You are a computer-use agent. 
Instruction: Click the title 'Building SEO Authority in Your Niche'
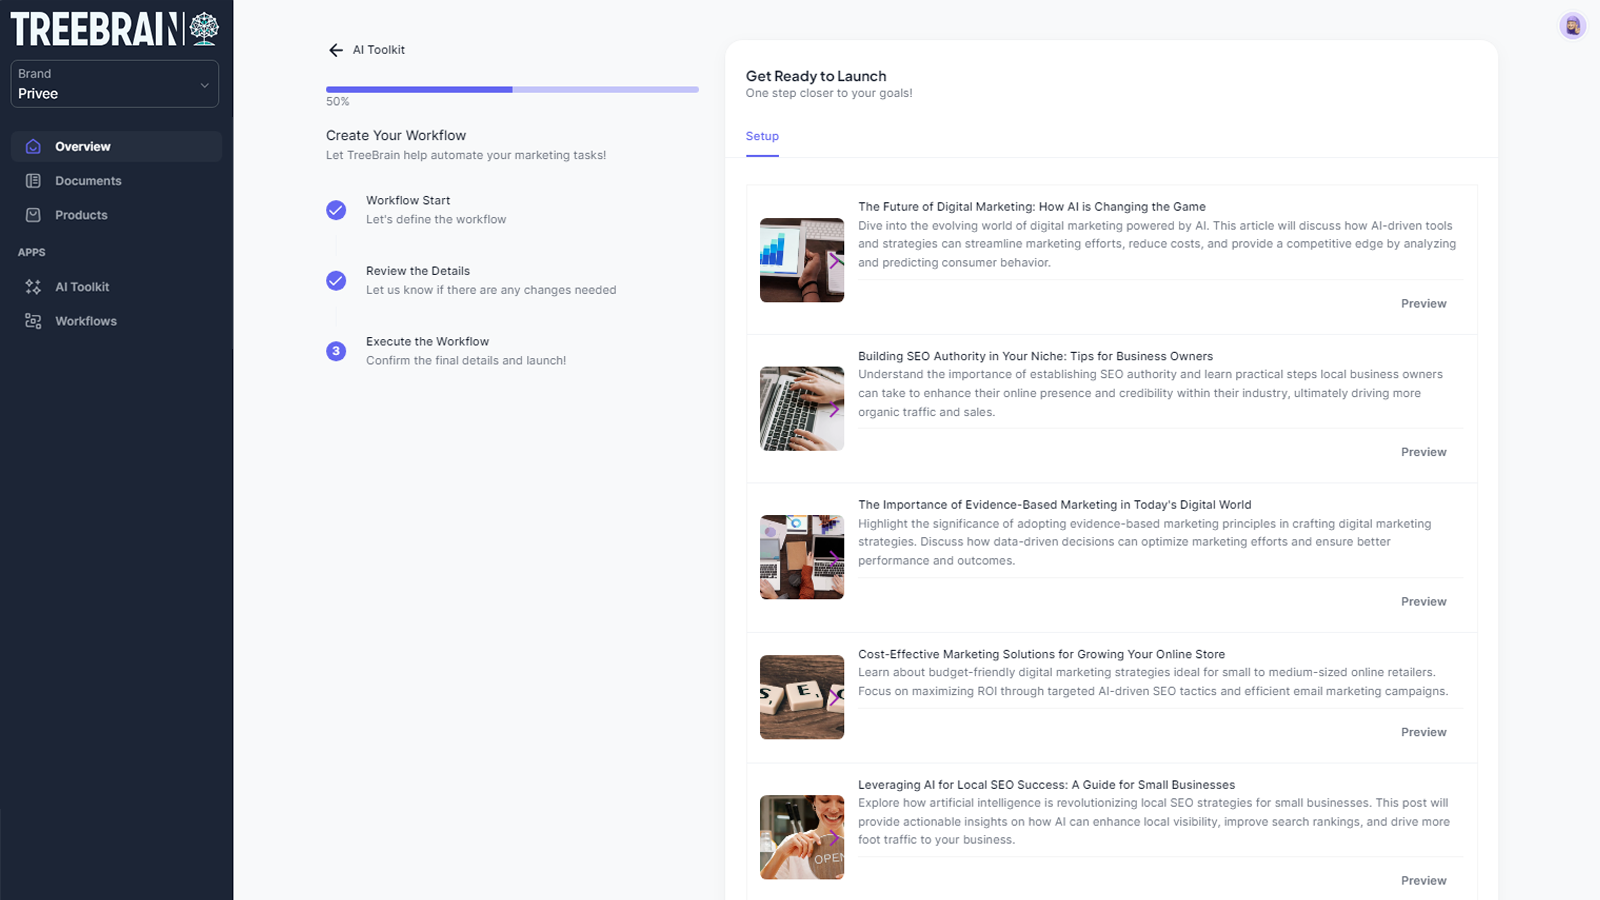pos(1035,357)
